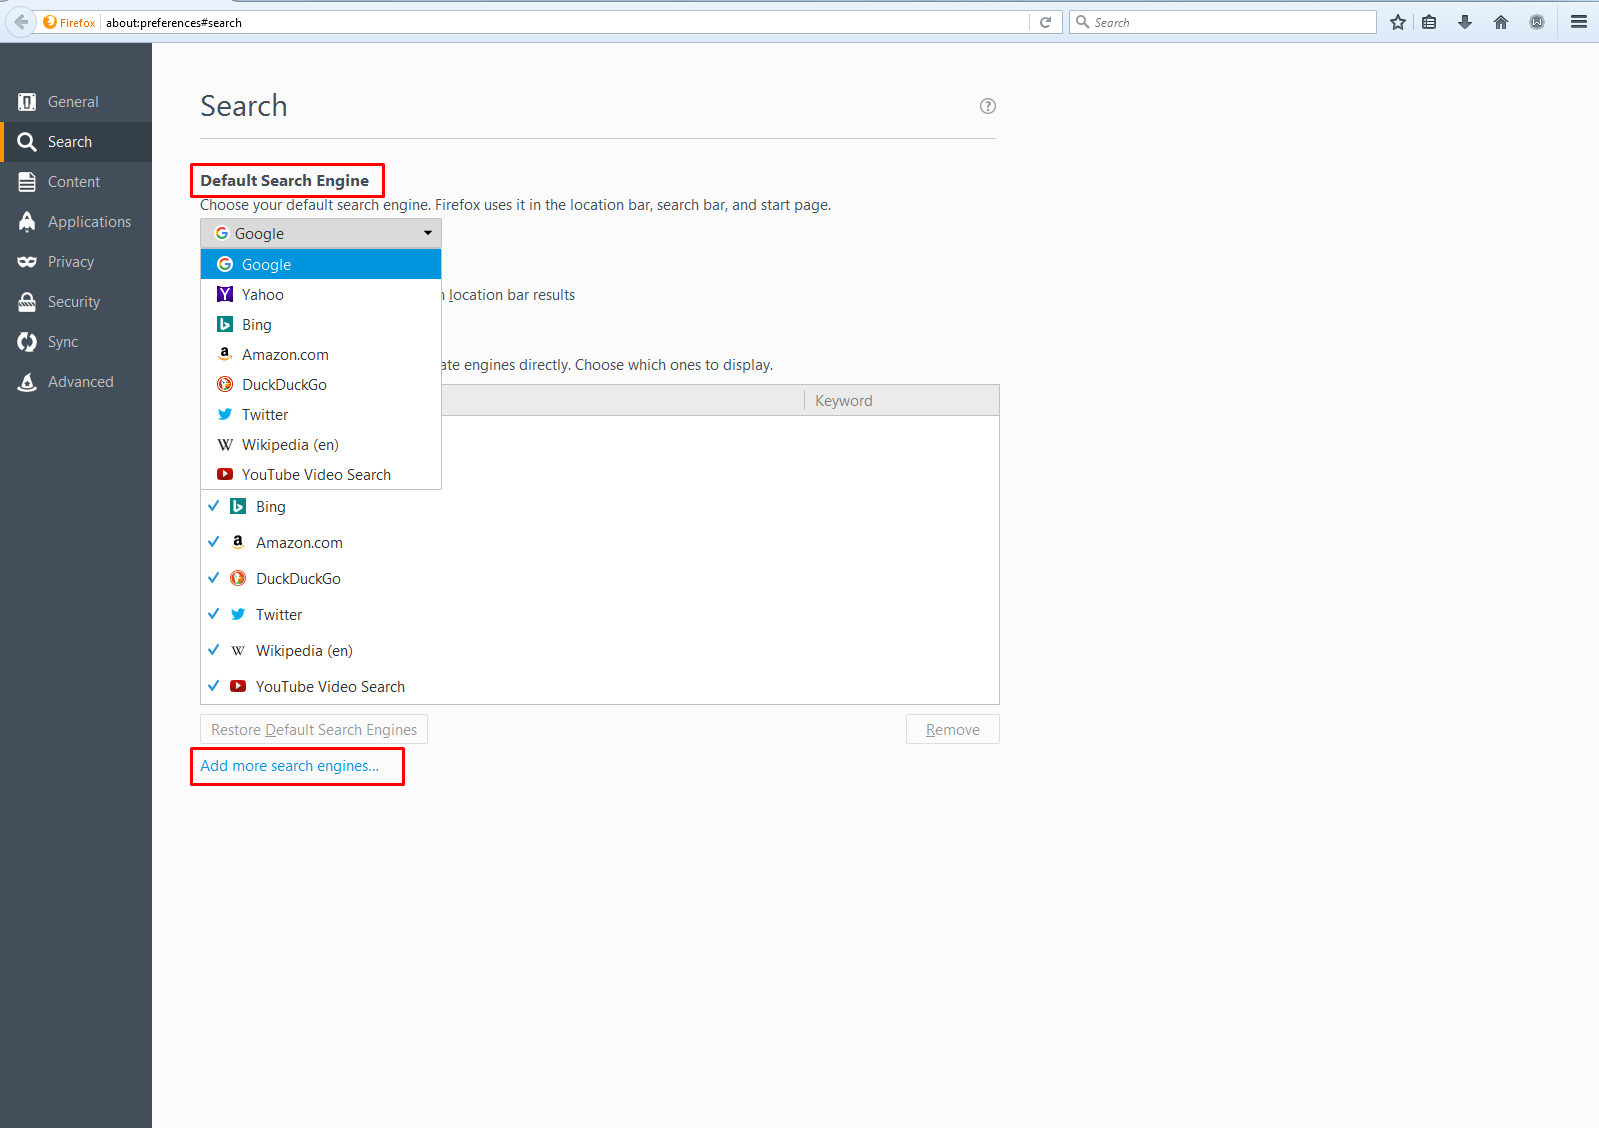1599x1128 pixels.
Task: Collapse the Google default engine dropdown
Action: 321,233
